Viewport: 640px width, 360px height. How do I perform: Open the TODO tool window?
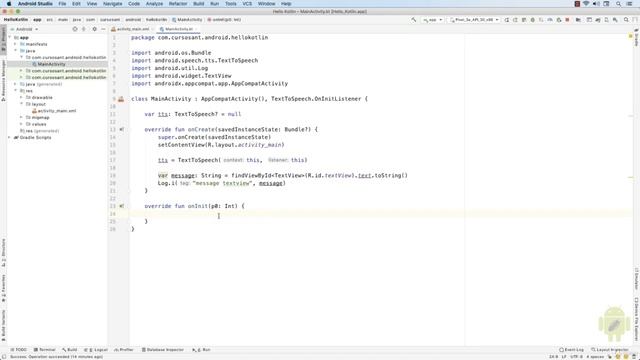[x=19, y=350]
